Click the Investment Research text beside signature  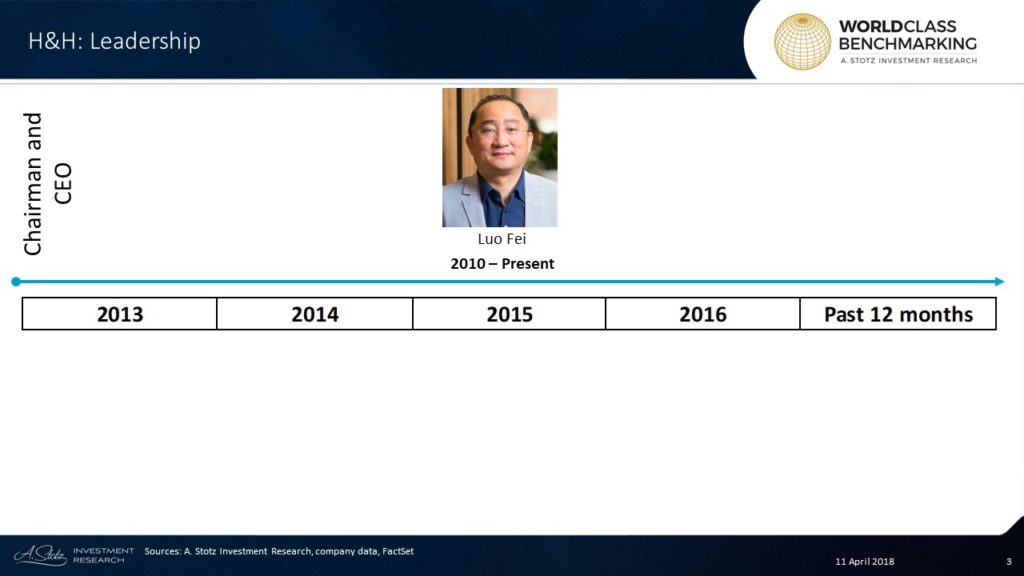(x=103, y=555)
